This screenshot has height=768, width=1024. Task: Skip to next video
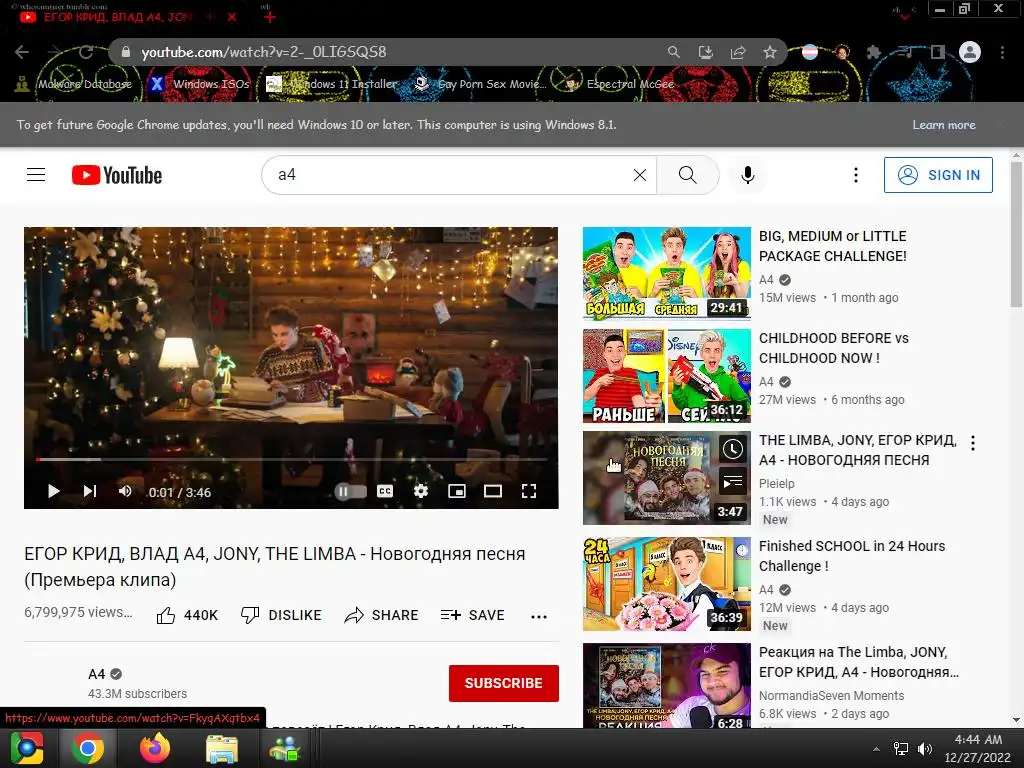90,491
